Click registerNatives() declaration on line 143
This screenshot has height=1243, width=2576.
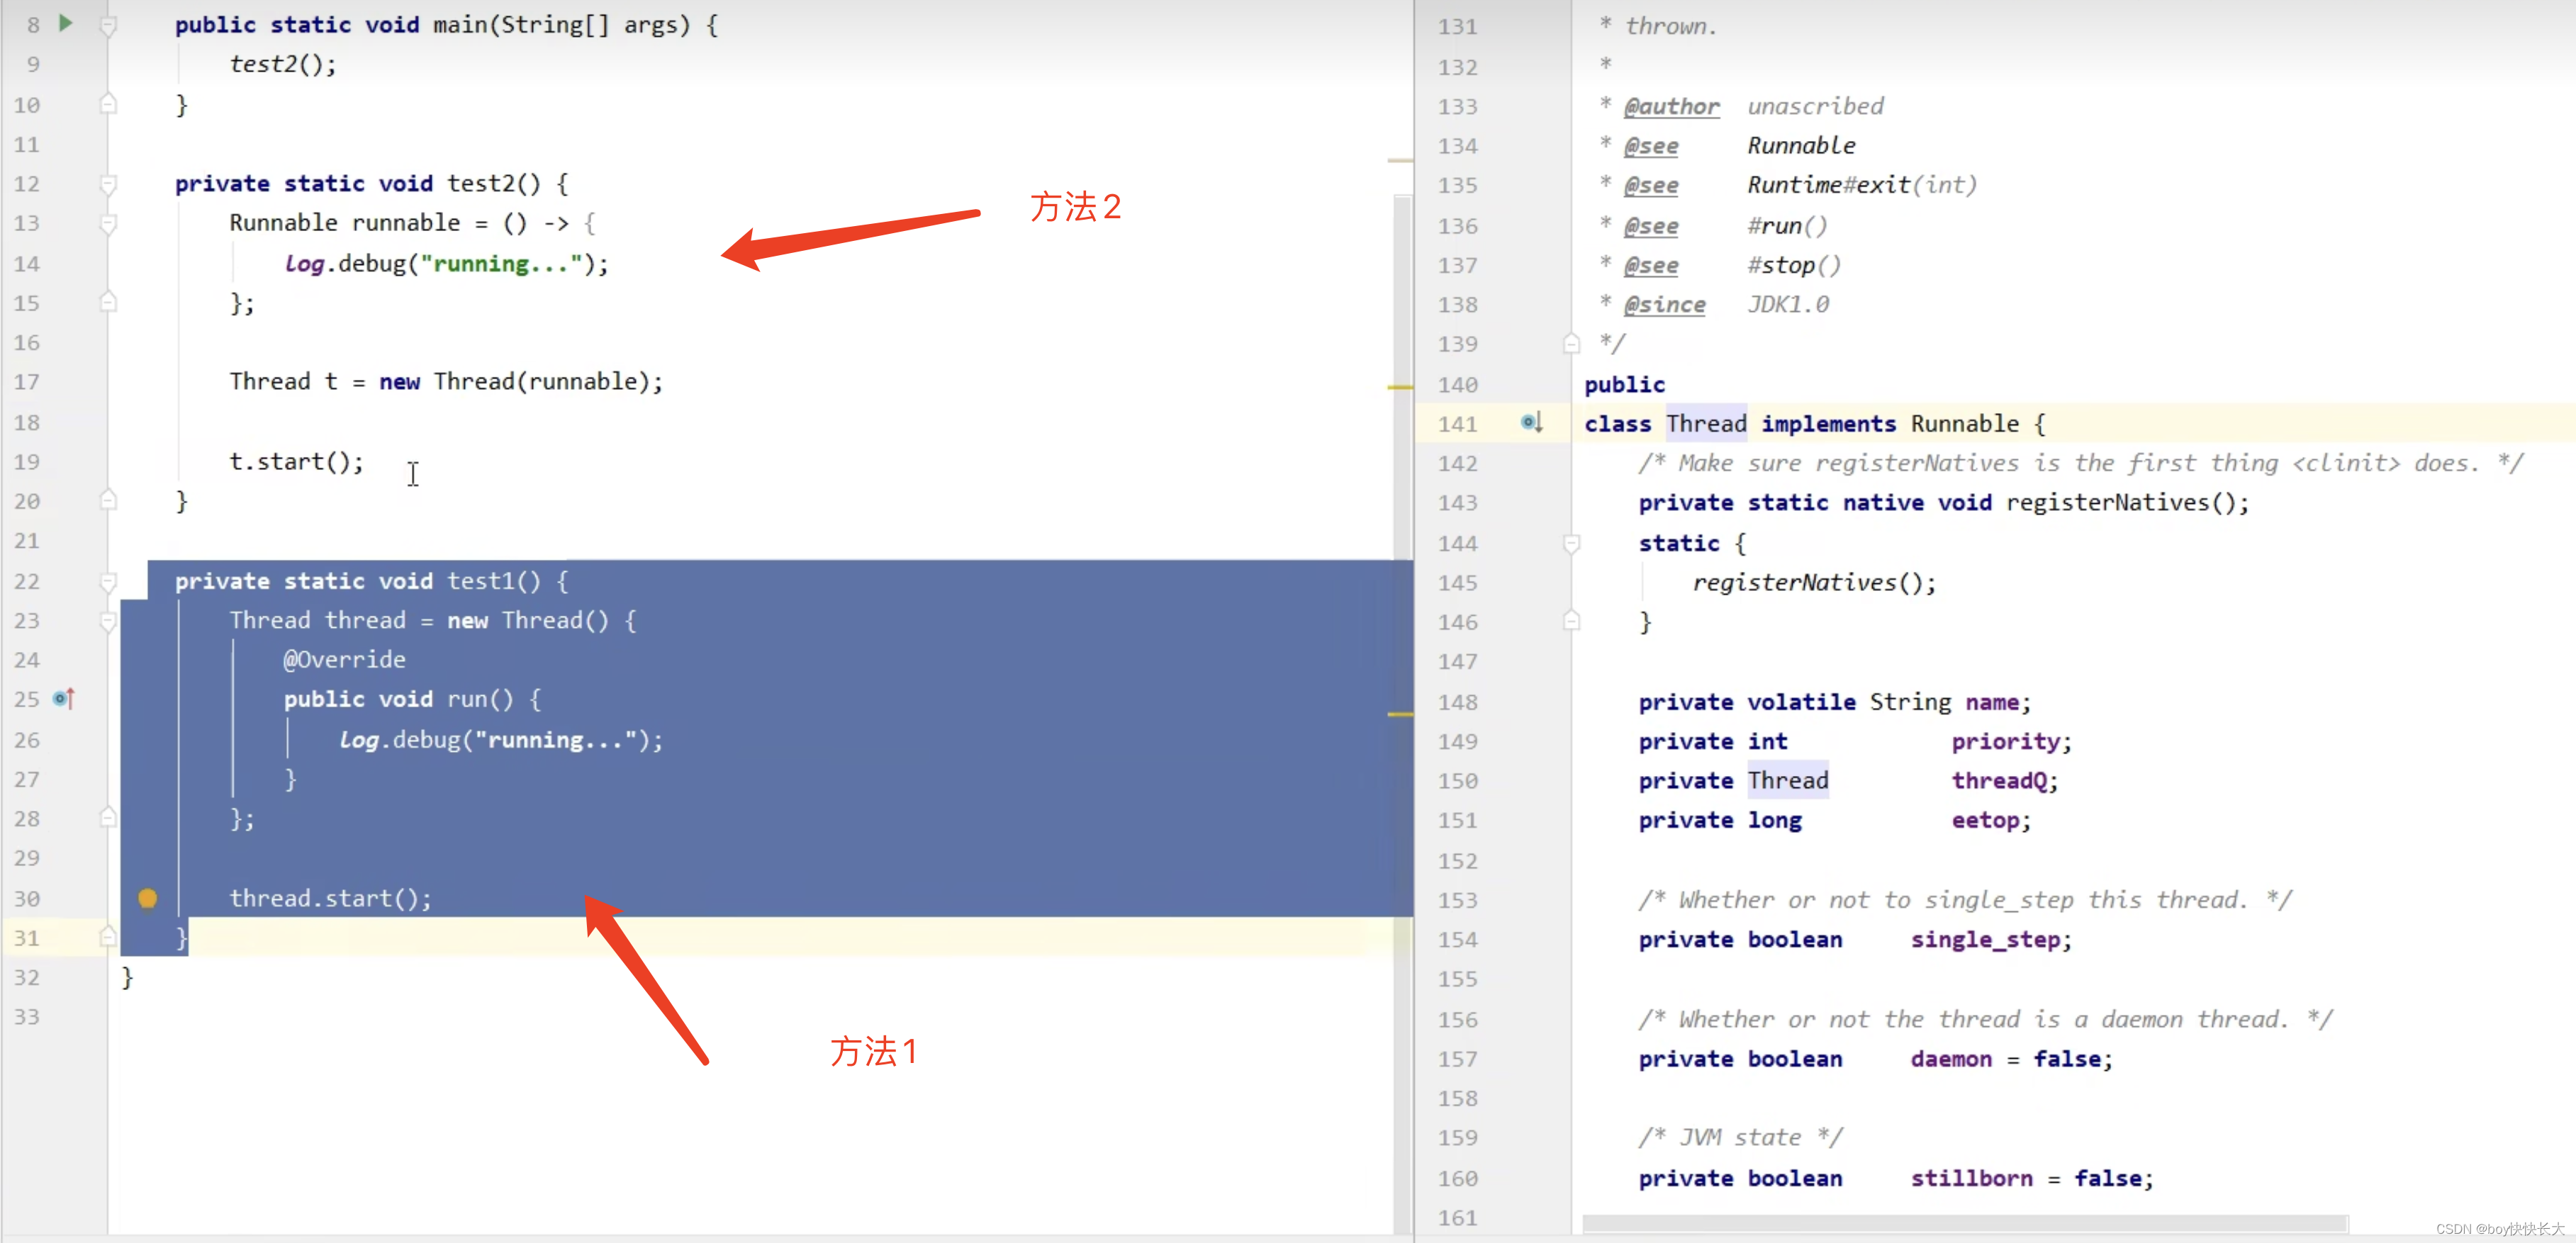click(x=2120, y=503)
